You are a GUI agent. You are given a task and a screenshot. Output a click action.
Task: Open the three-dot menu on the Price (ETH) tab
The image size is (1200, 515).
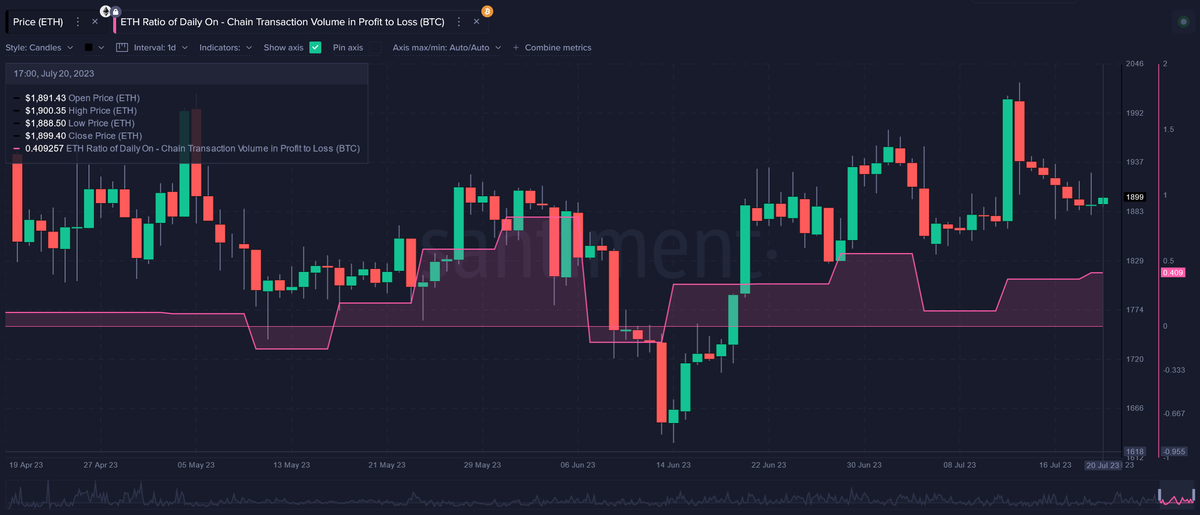(78, 21)
